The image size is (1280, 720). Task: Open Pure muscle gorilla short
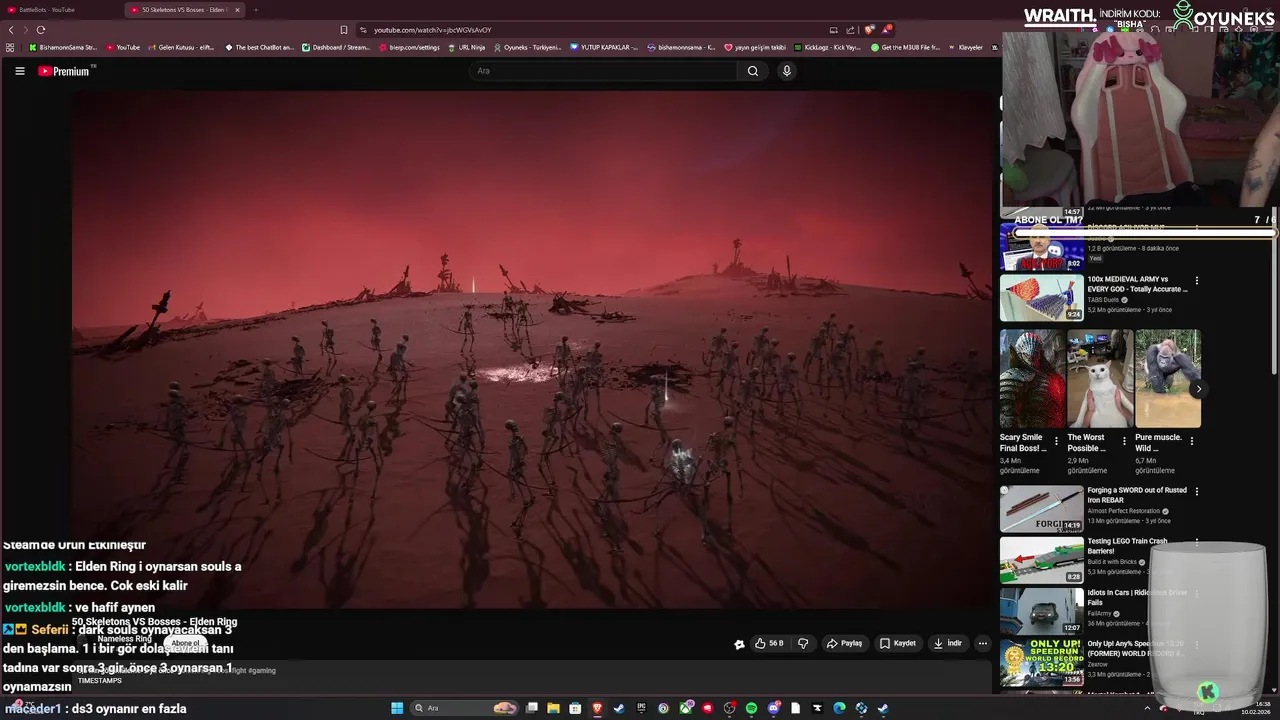1168,378
